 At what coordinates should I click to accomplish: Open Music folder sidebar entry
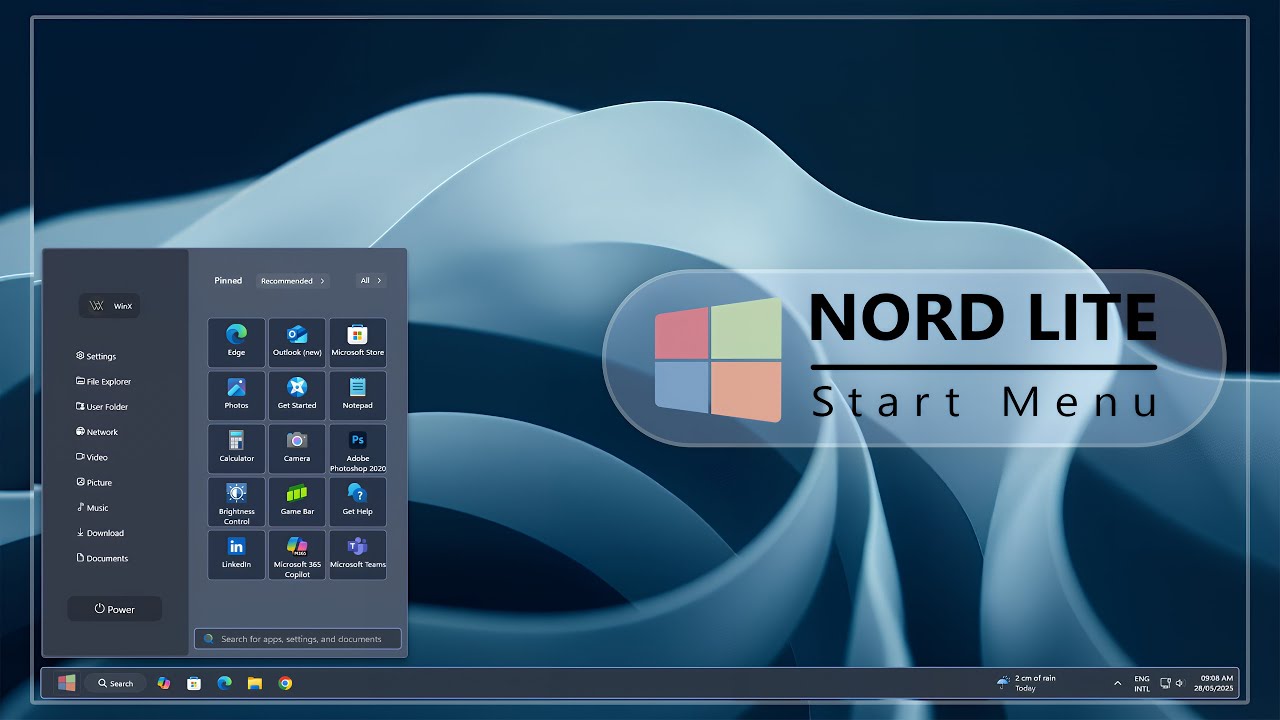click(x=92, y=508)
